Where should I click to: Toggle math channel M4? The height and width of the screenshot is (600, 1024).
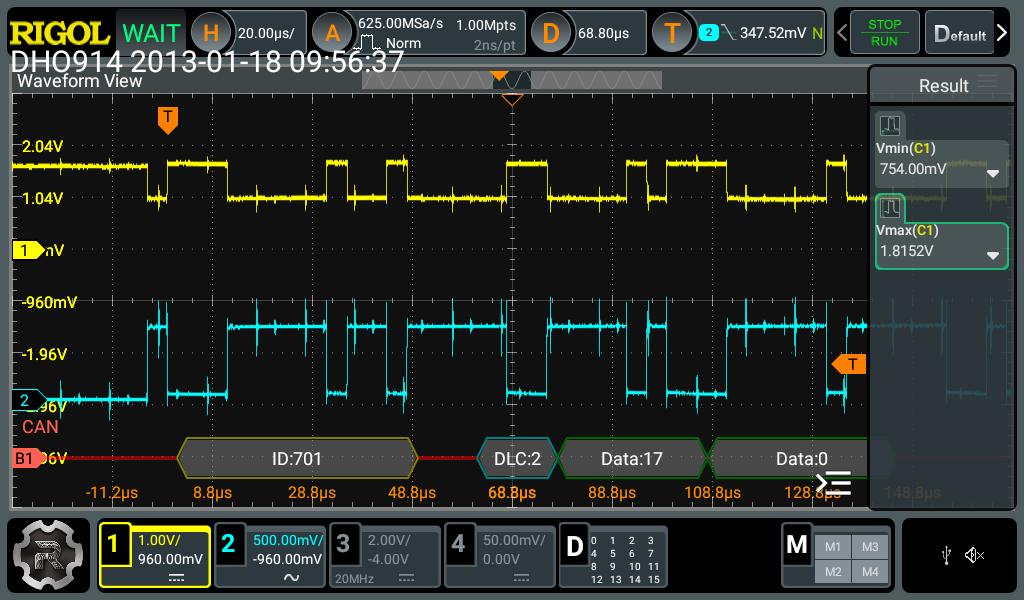point(870,572)
